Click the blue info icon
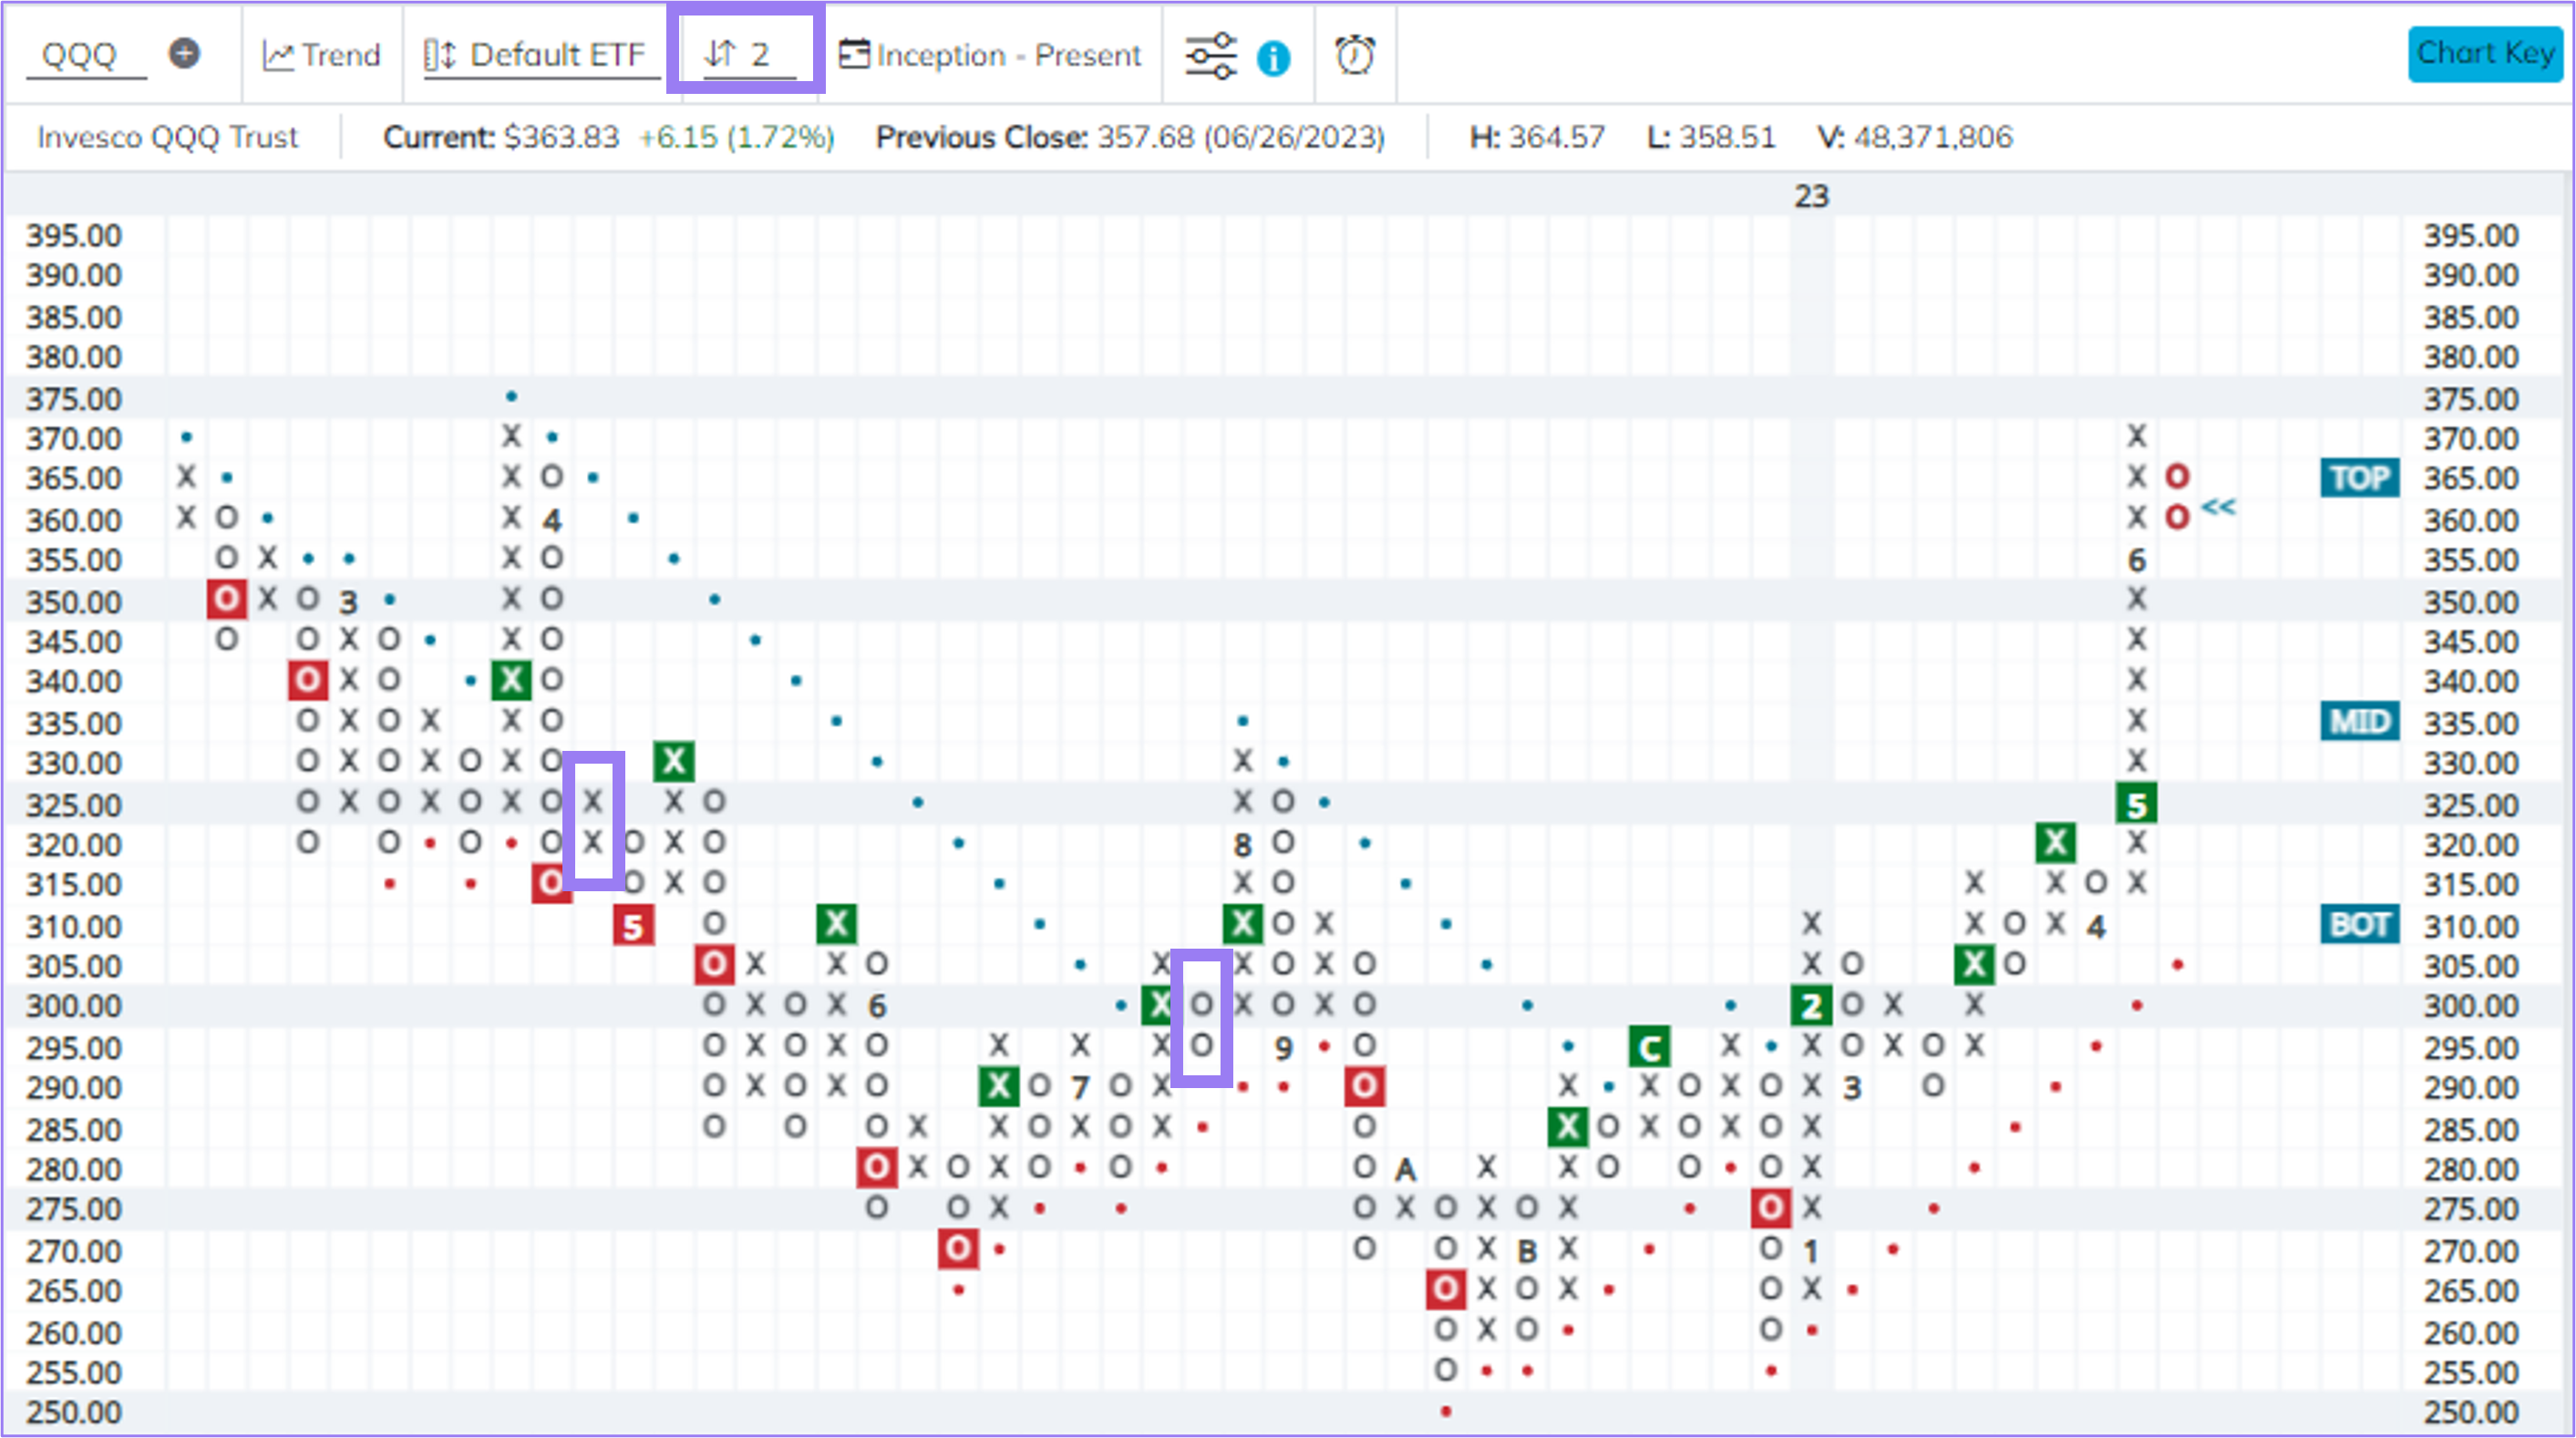Screen dimensions: 2576x1438 (x=1273, y=59)
